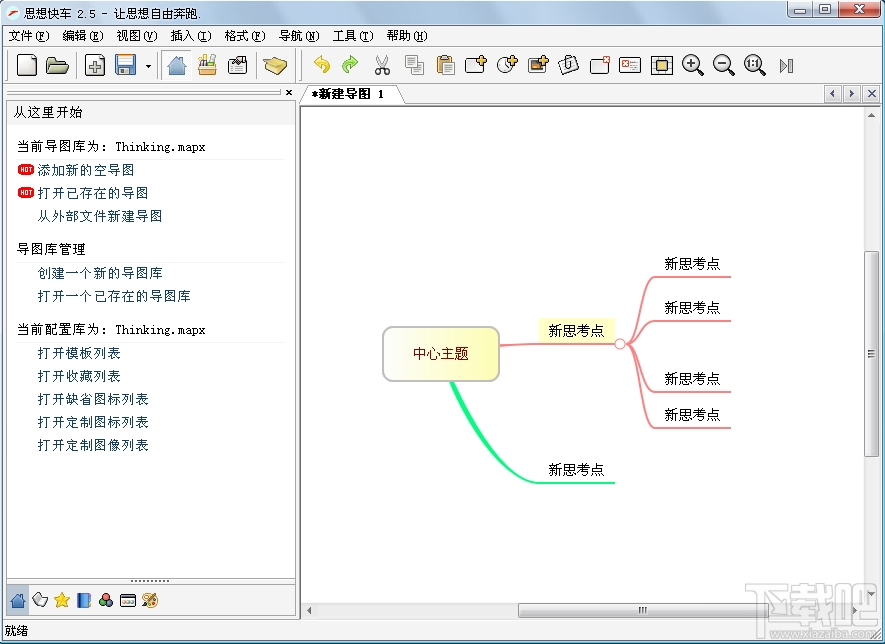885x644 pixels.
Task: Click 打开定制图标列表 link
Action: (x=93, y=422)
